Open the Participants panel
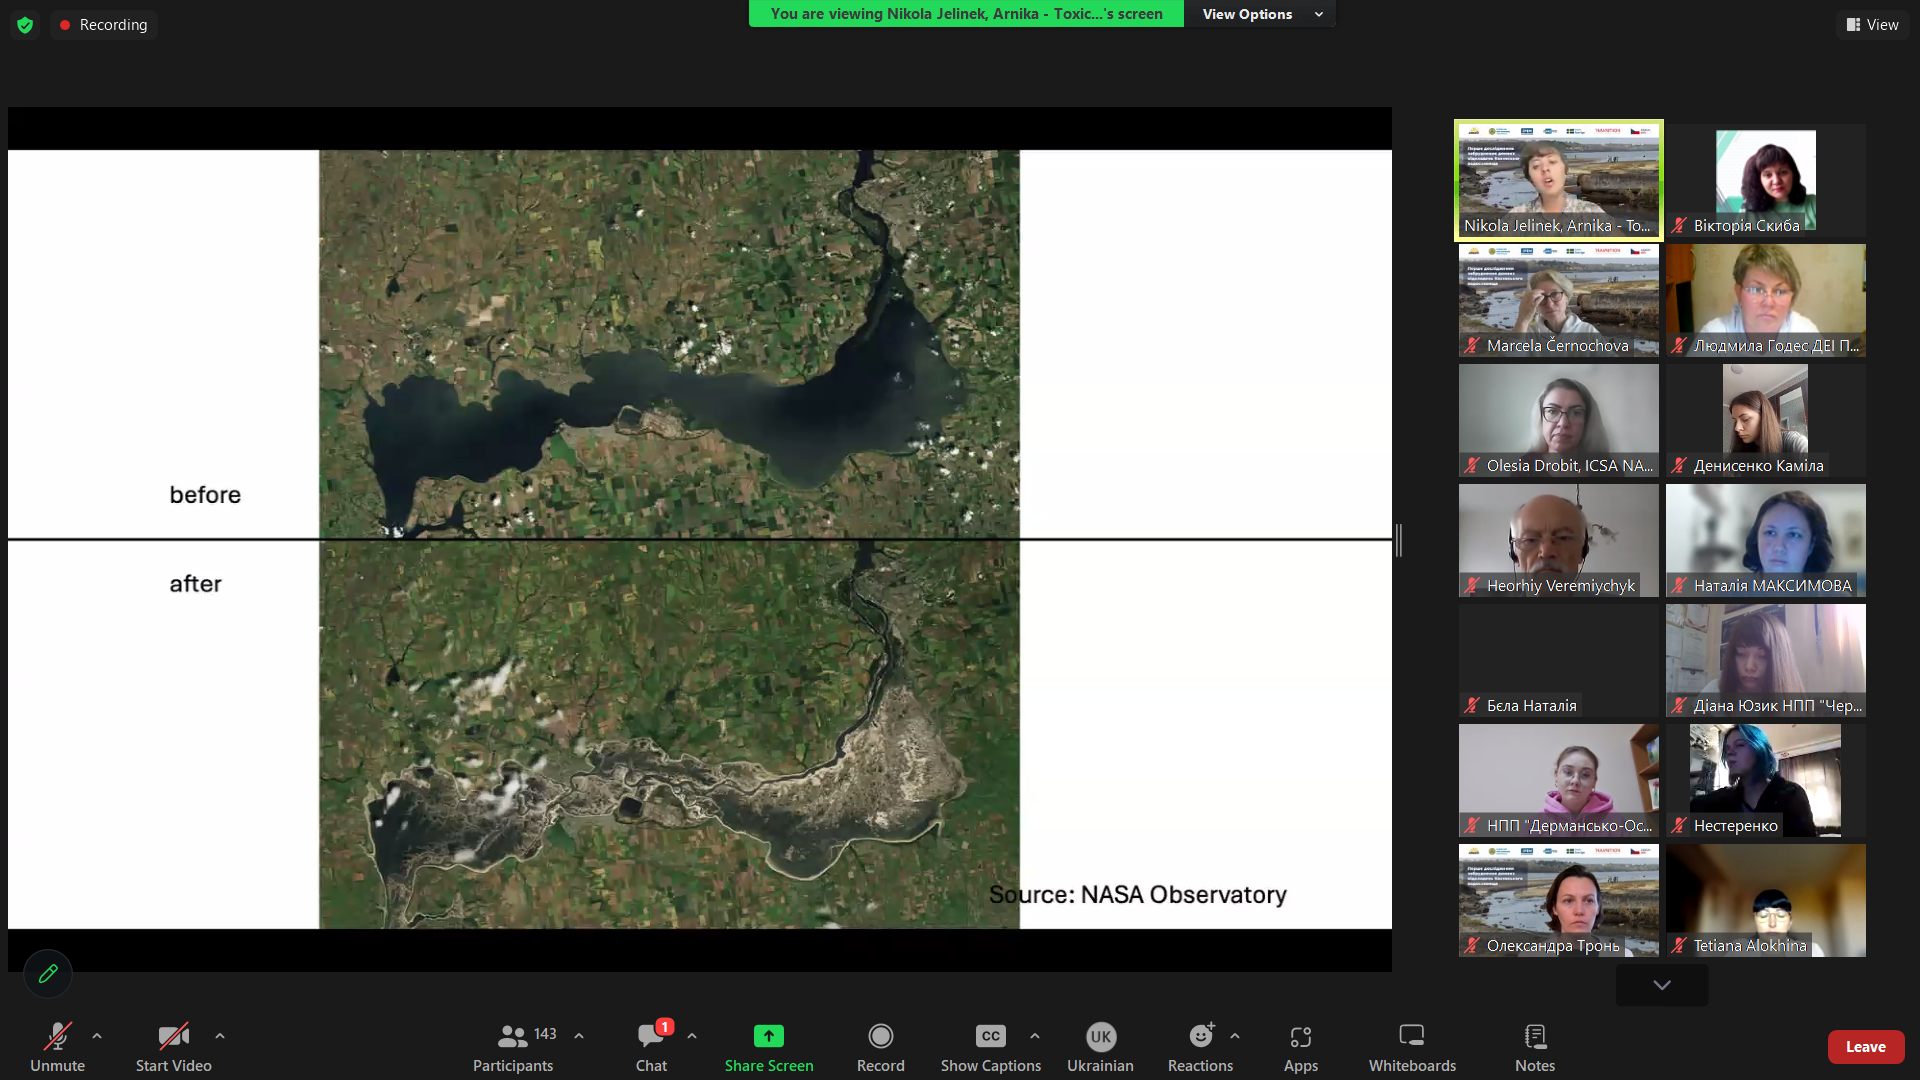Screen dimensions: 1920x1080 pos(512,1046)
